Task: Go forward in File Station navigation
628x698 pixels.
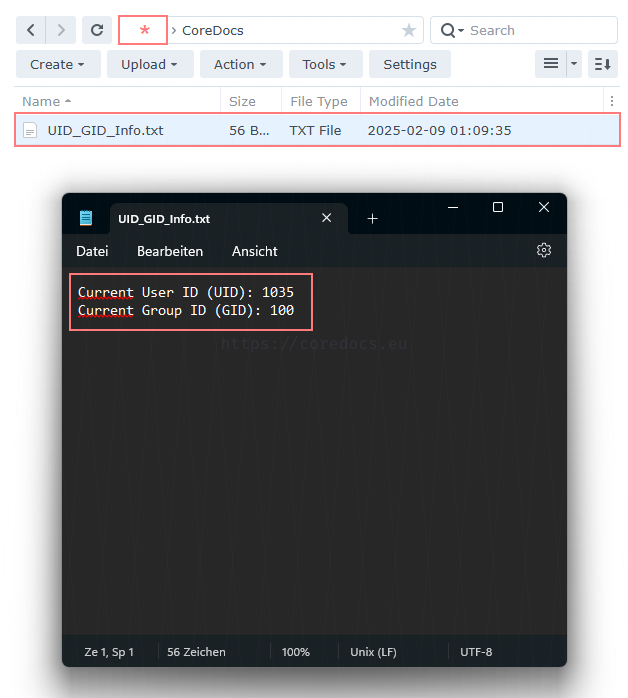Action: (61, 30)
